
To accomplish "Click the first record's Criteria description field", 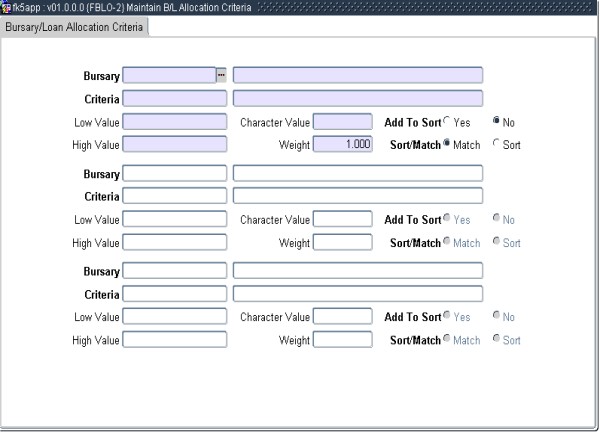I will pyautogui.click(x=357, y=98).
